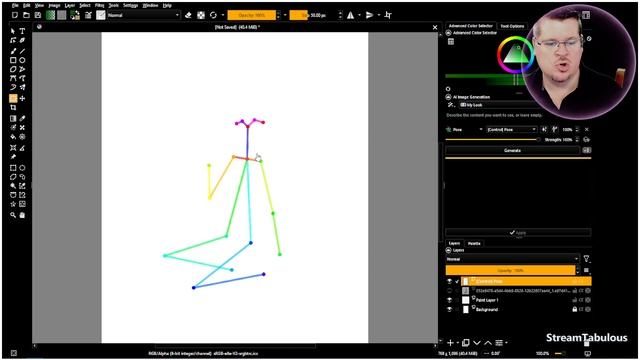Reload original brush preset
640x360 pixels.
point(213,15)
